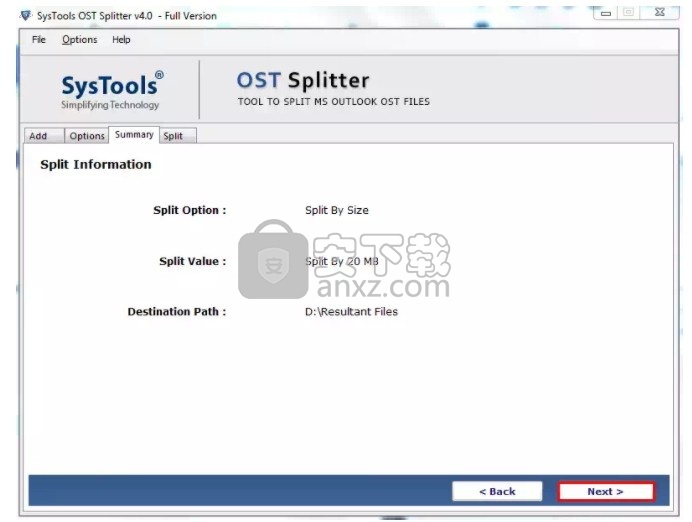
Task: Switch to the Options tab
Action: 86,135
